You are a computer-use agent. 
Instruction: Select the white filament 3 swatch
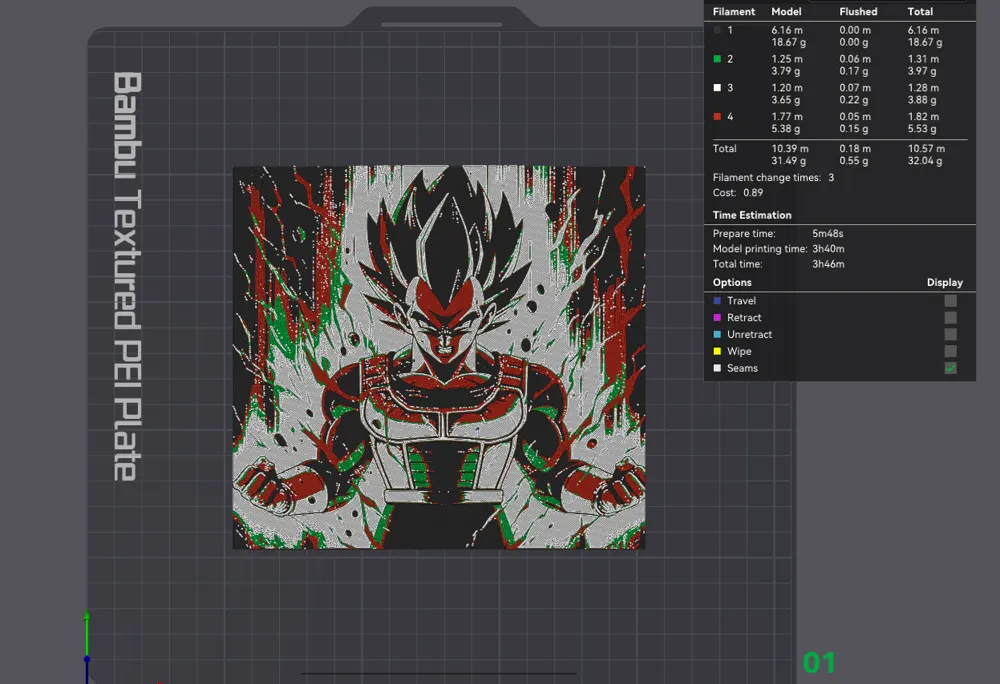[x=717, y=88]
